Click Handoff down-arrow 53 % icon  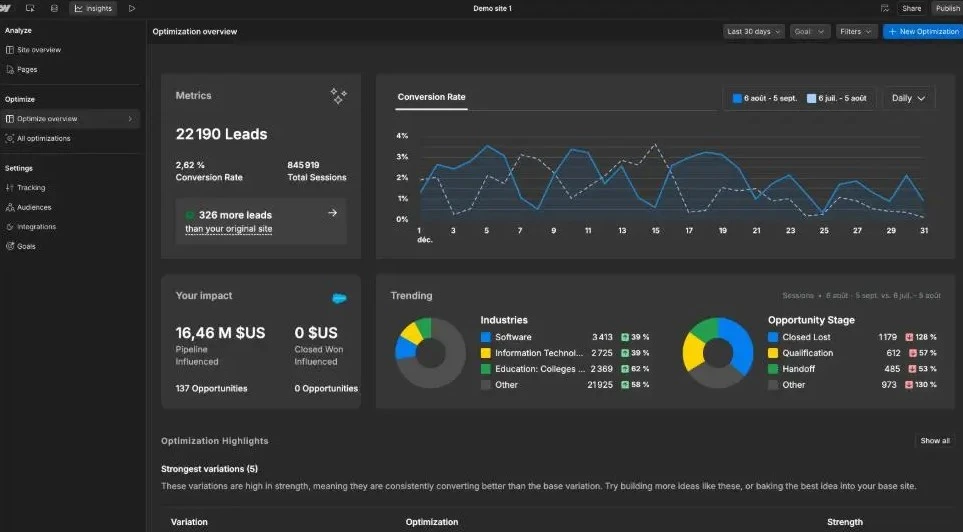coord(913,369)
